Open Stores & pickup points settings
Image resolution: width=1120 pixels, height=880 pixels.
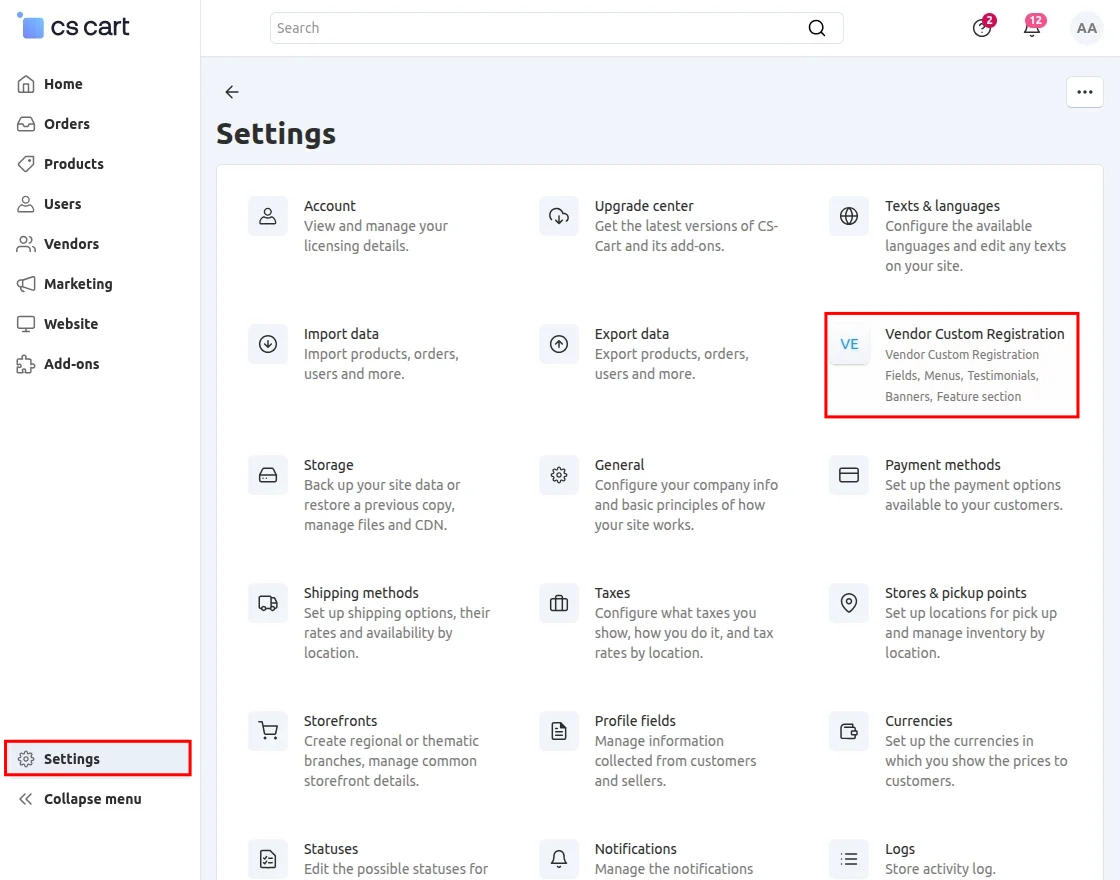pyautogui.click(x=956, y=593)
